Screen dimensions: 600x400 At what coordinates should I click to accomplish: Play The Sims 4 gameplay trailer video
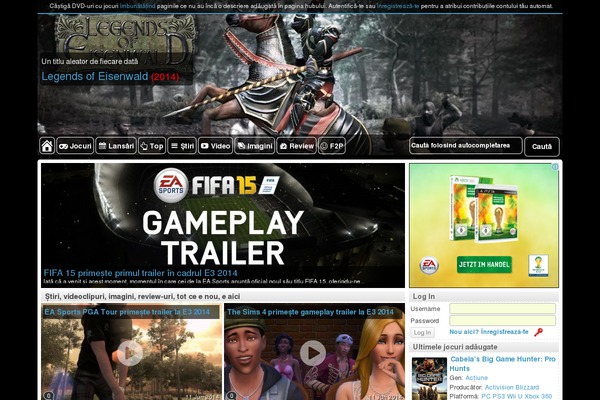313,353
